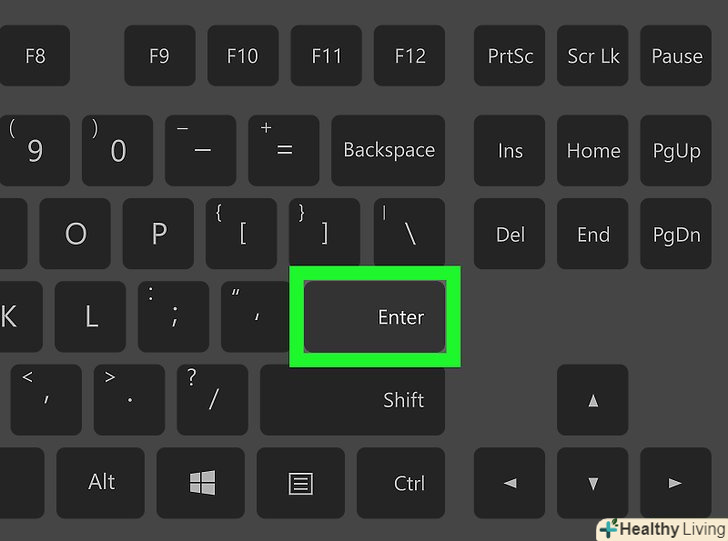Click the highlighted Enter key
The image size is (728, 541).
375,317
